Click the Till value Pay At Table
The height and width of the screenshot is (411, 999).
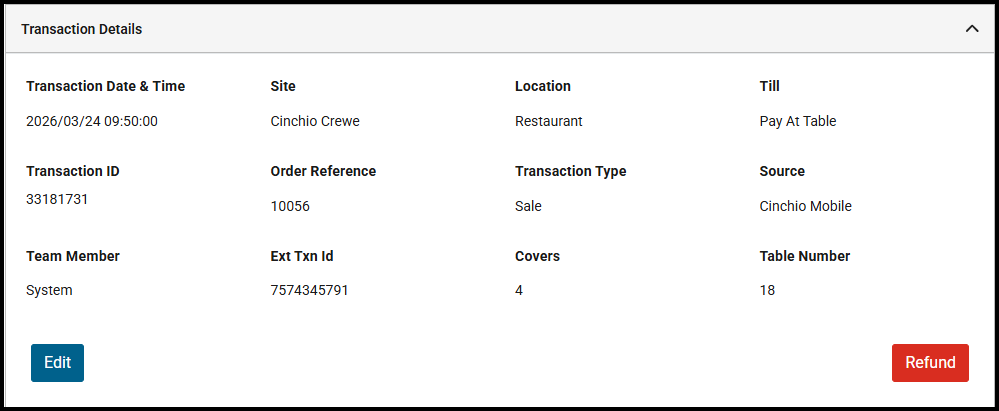(797, 121)
